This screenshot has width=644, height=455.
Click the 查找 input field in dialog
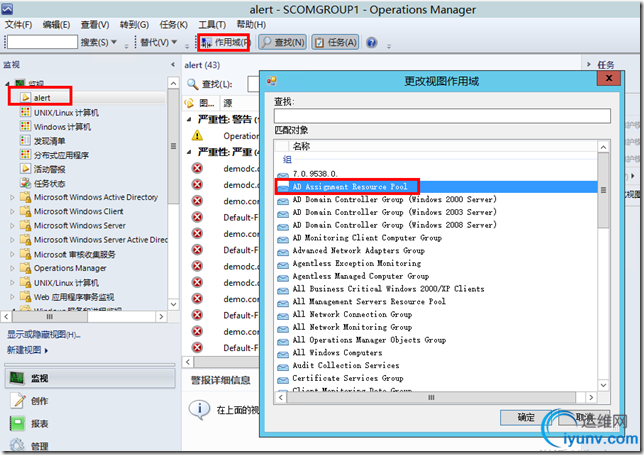(x=442, y=116)
